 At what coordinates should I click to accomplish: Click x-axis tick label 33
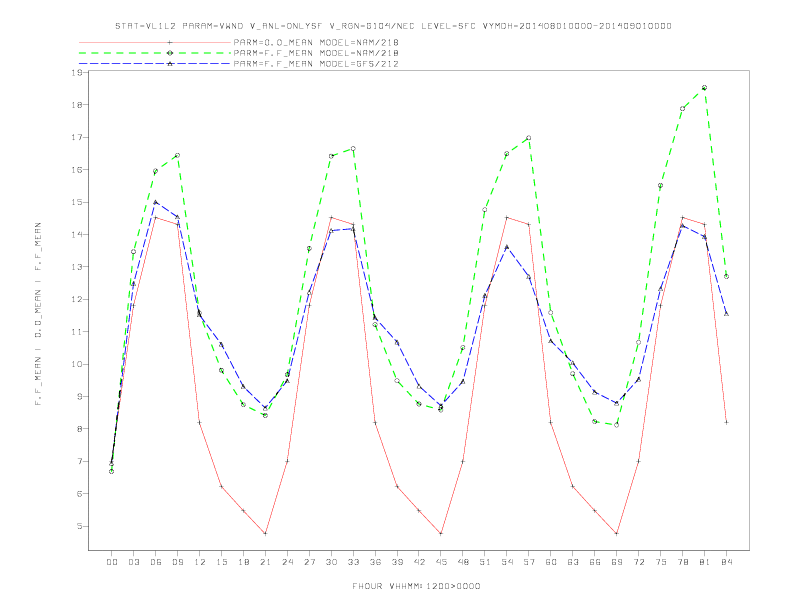click(x=353, y=562)
